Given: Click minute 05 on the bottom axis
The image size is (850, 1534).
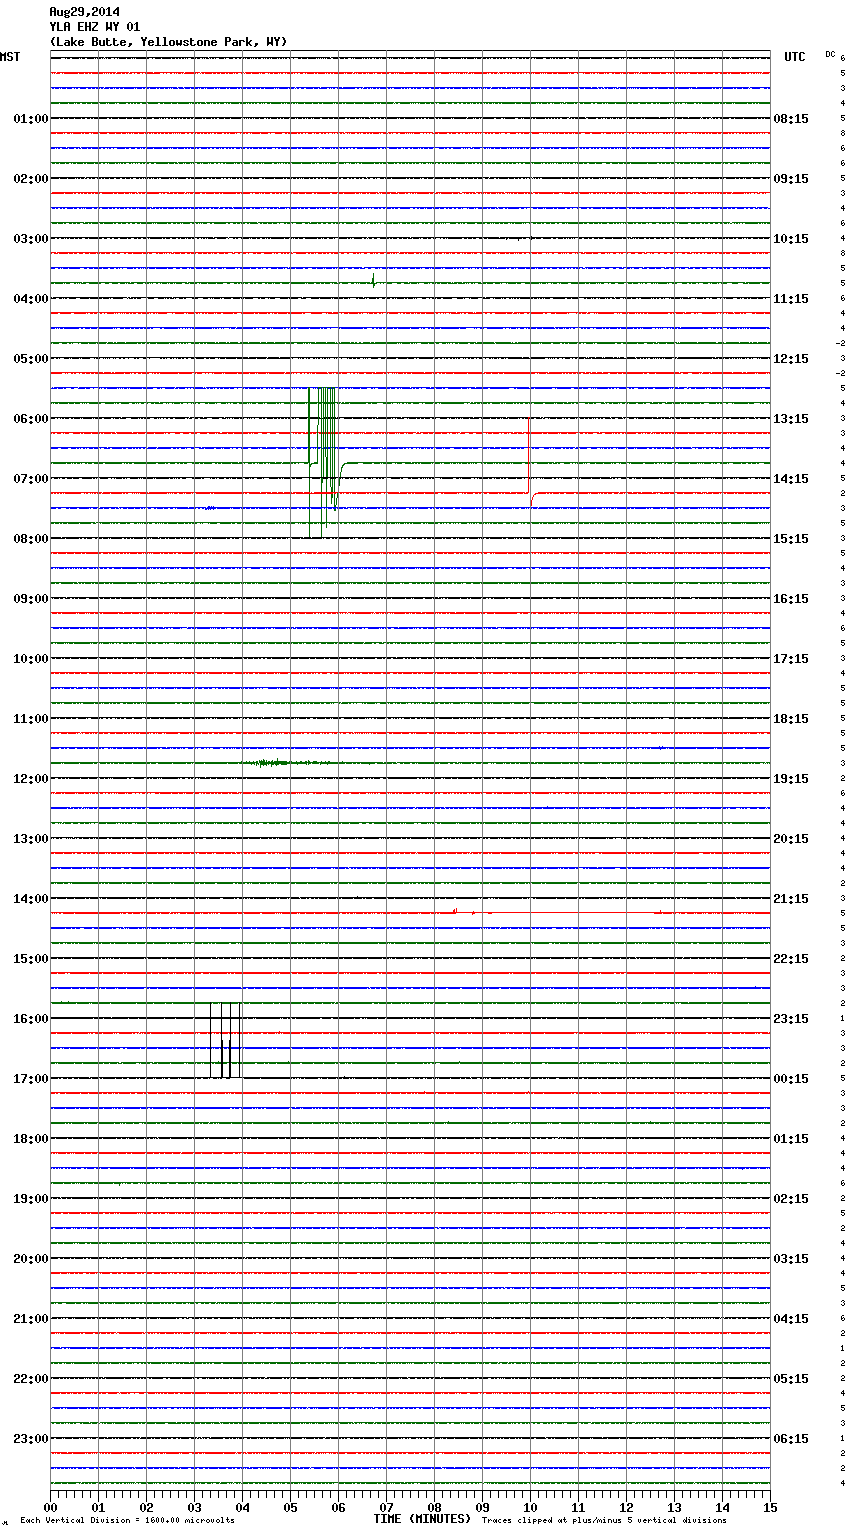Looking at the screenshot, I should pos(290,1507).
